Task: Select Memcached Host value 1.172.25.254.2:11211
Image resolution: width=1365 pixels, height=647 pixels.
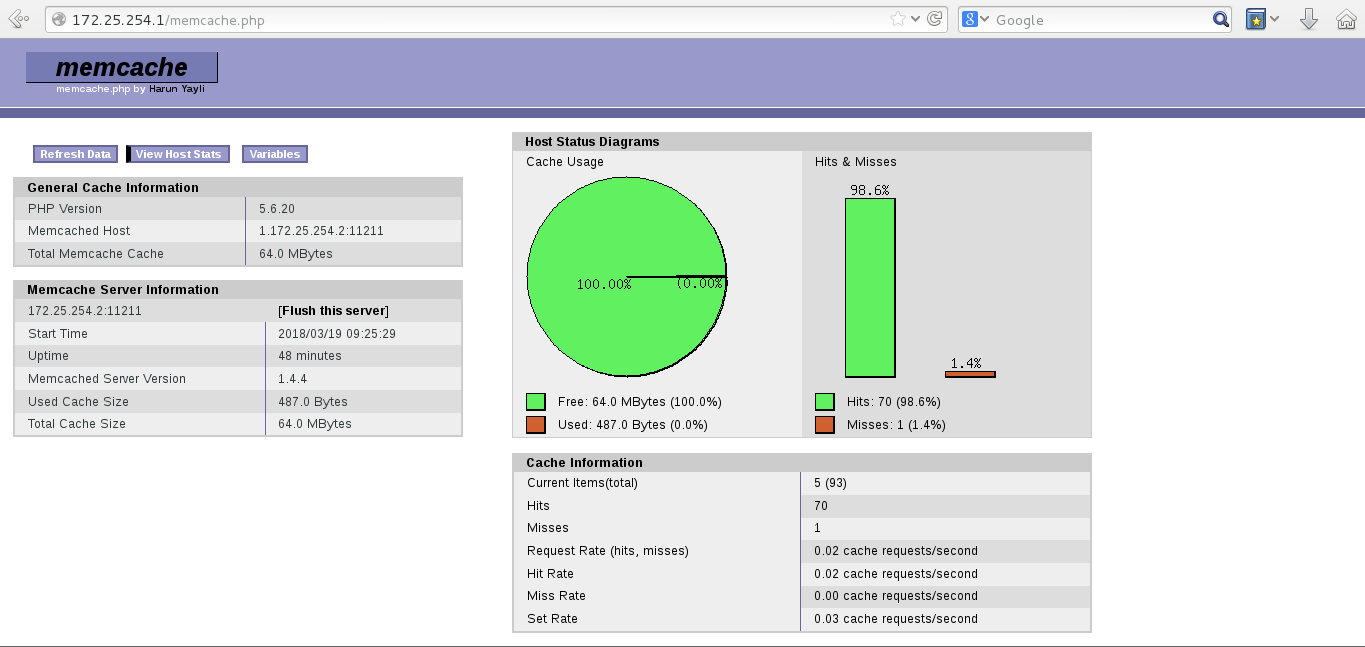Action: tap(321, 231)
